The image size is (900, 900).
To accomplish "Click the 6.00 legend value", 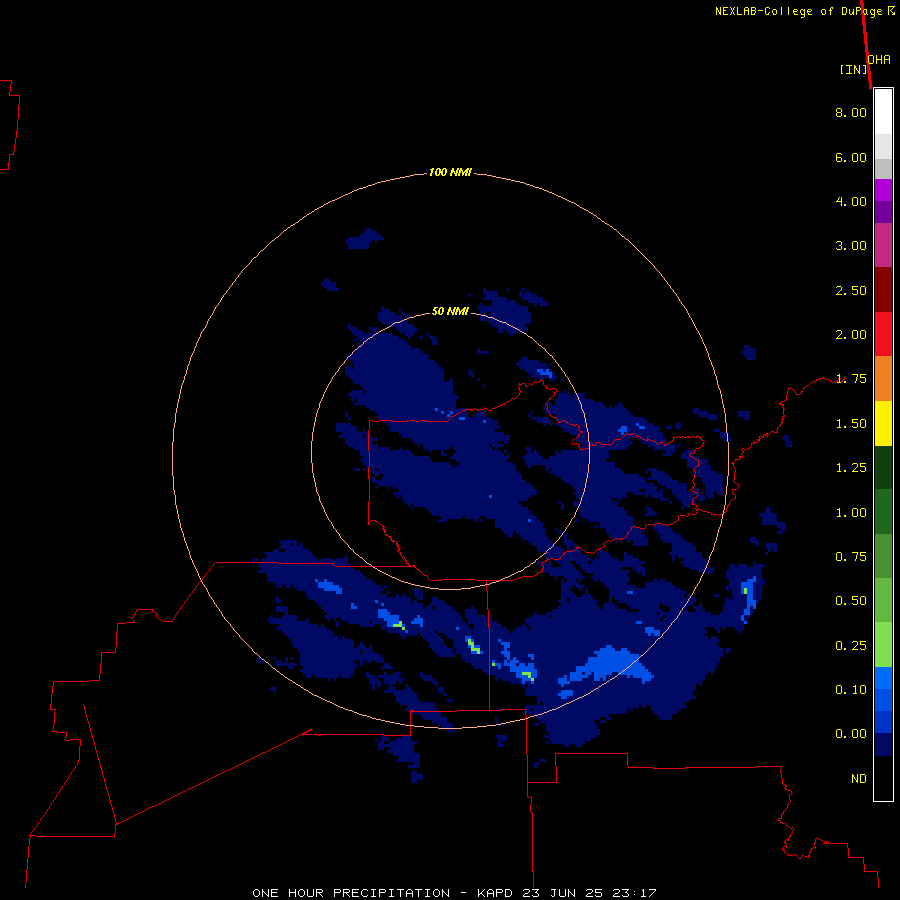I will (851, 157).
